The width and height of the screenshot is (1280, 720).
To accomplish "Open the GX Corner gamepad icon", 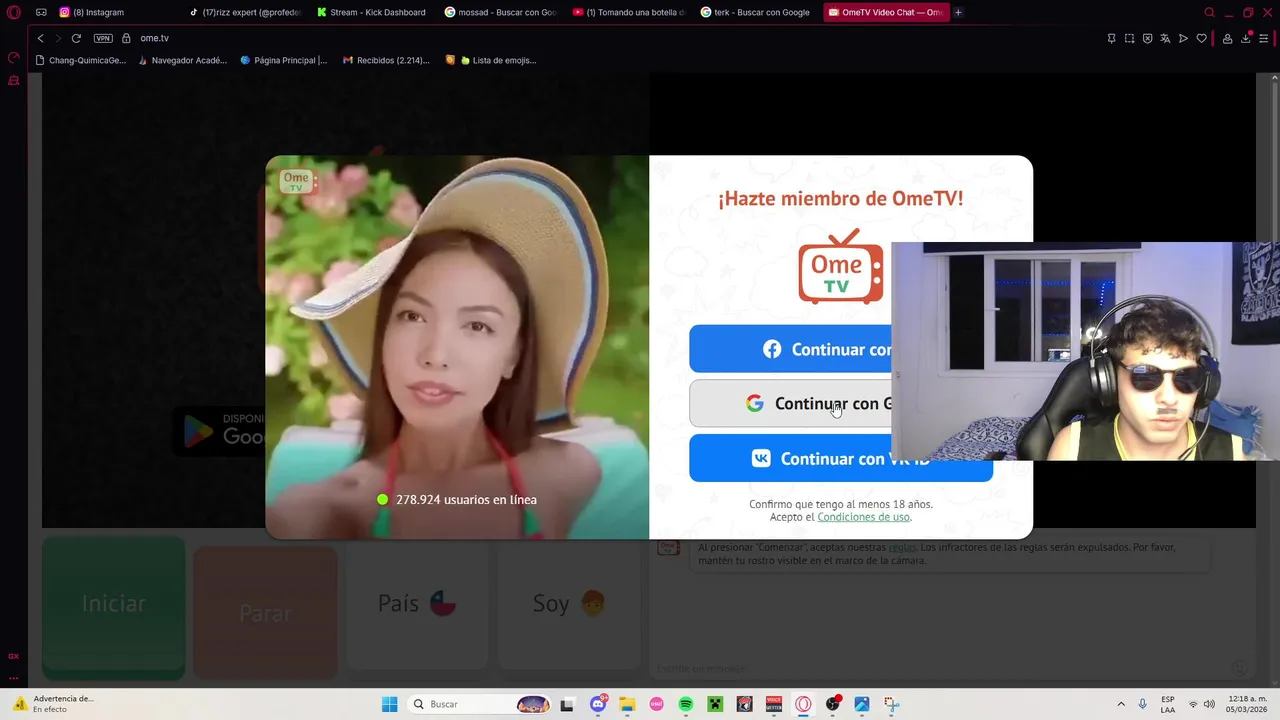I will (x=41, y=12).
